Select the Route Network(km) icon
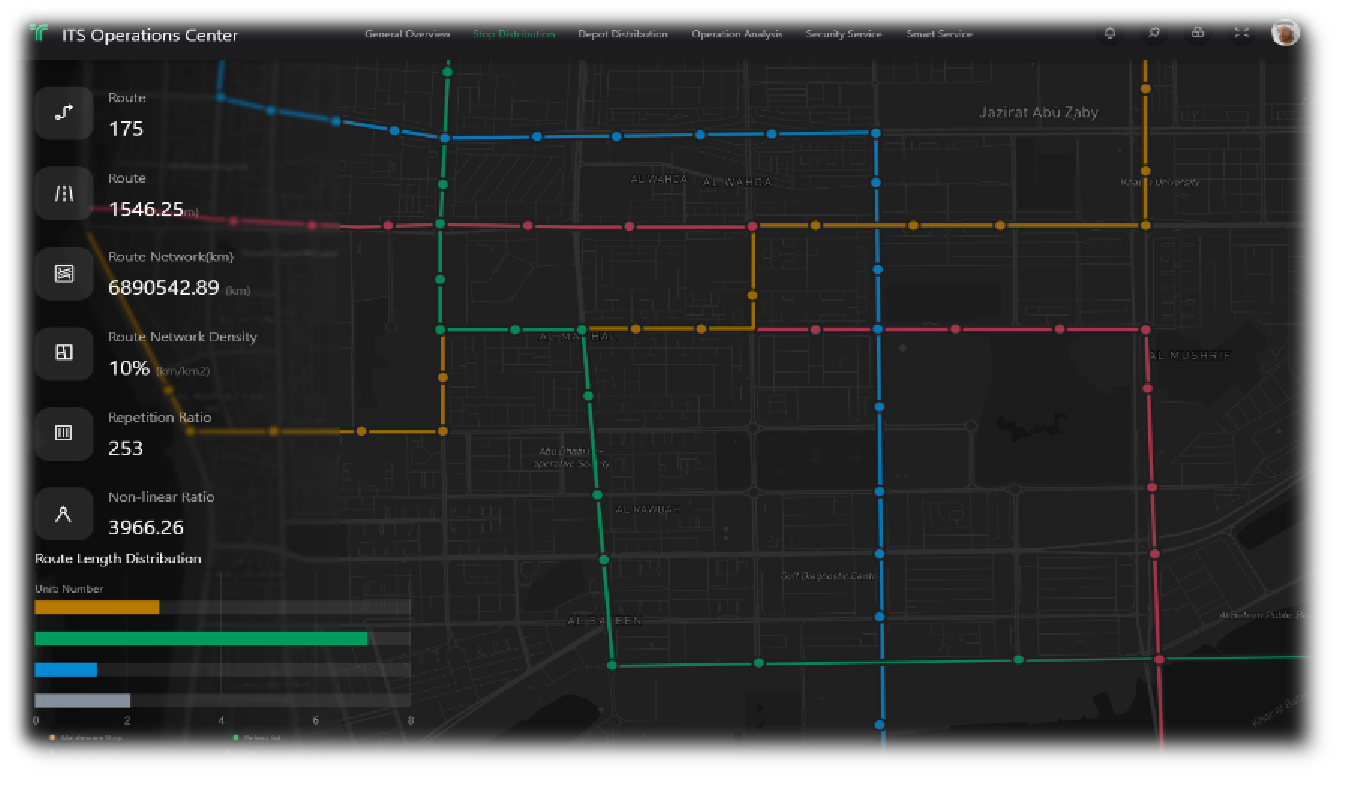1348x785 pixels. tap(64, 273)
